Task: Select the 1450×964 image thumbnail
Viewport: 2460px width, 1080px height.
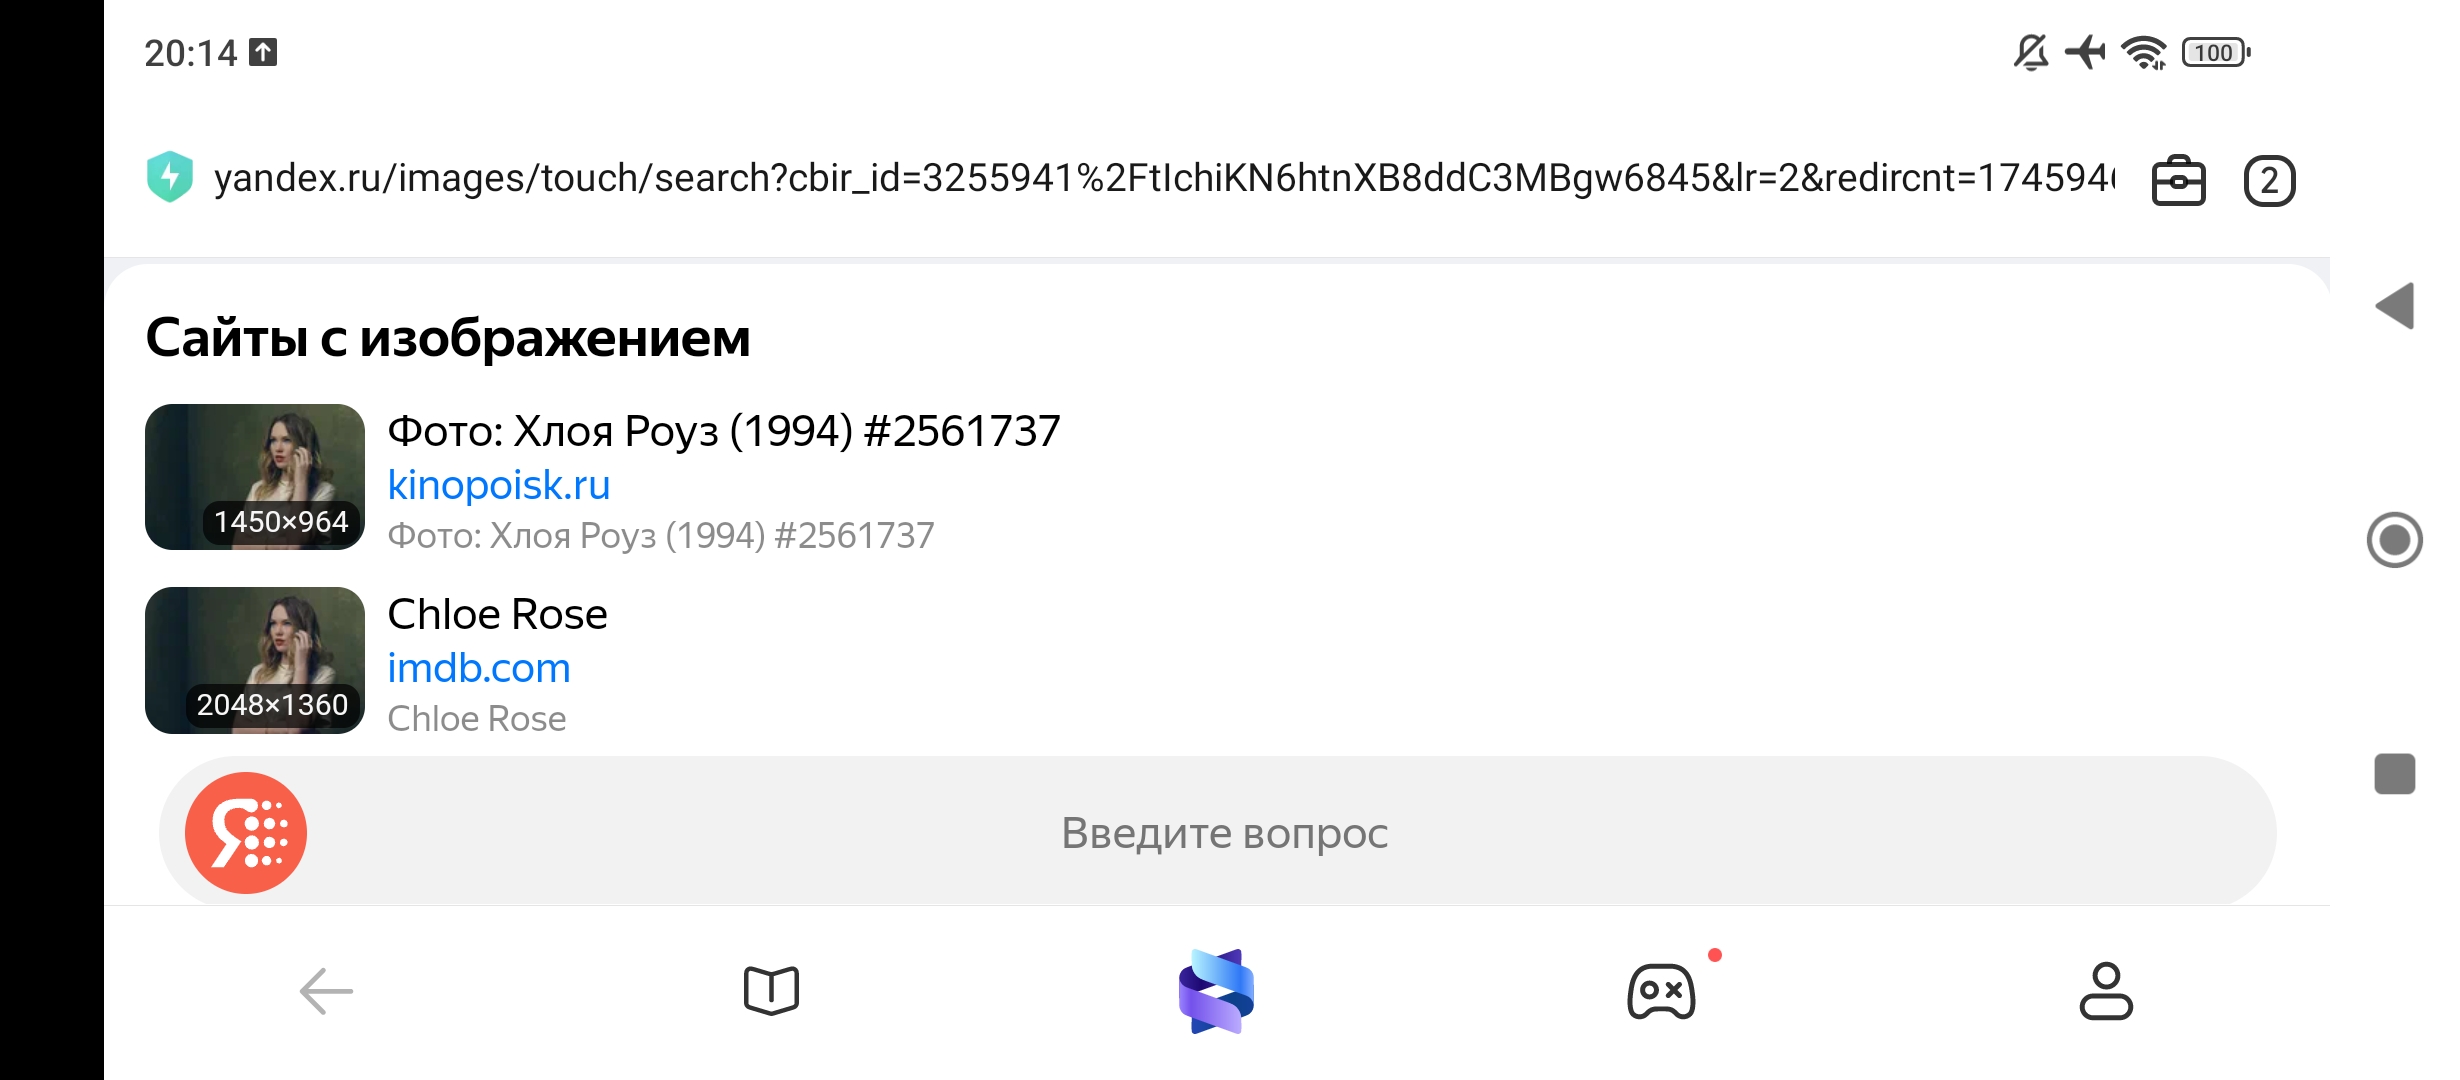Action: 255,477
